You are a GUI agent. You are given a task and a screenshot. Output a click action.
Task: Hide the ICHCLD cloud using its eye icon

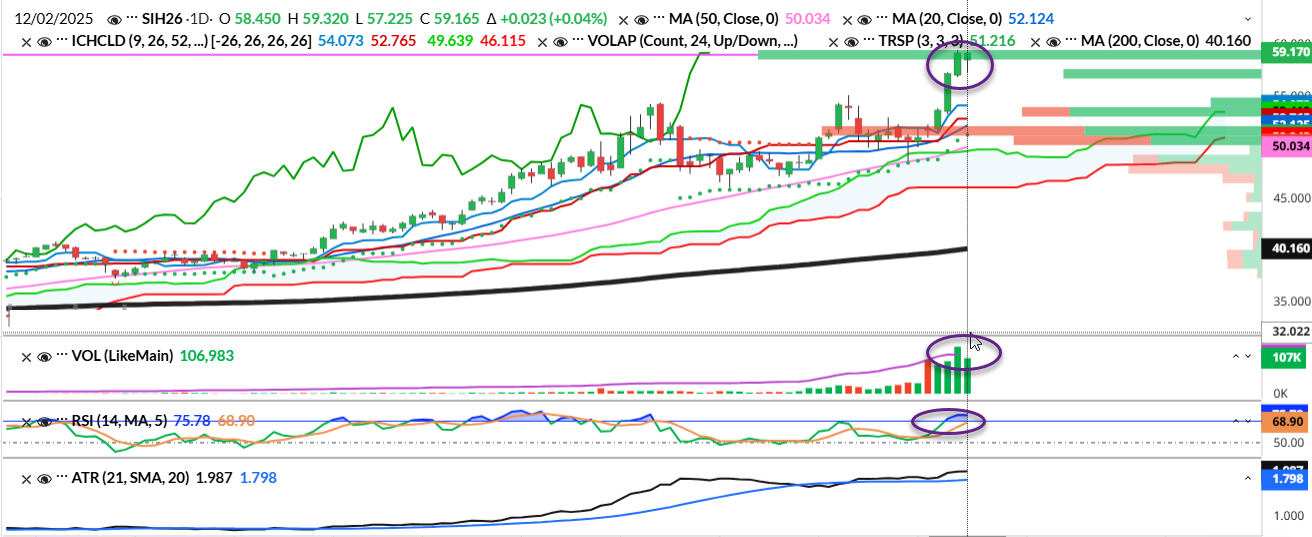tap(44, 41)
